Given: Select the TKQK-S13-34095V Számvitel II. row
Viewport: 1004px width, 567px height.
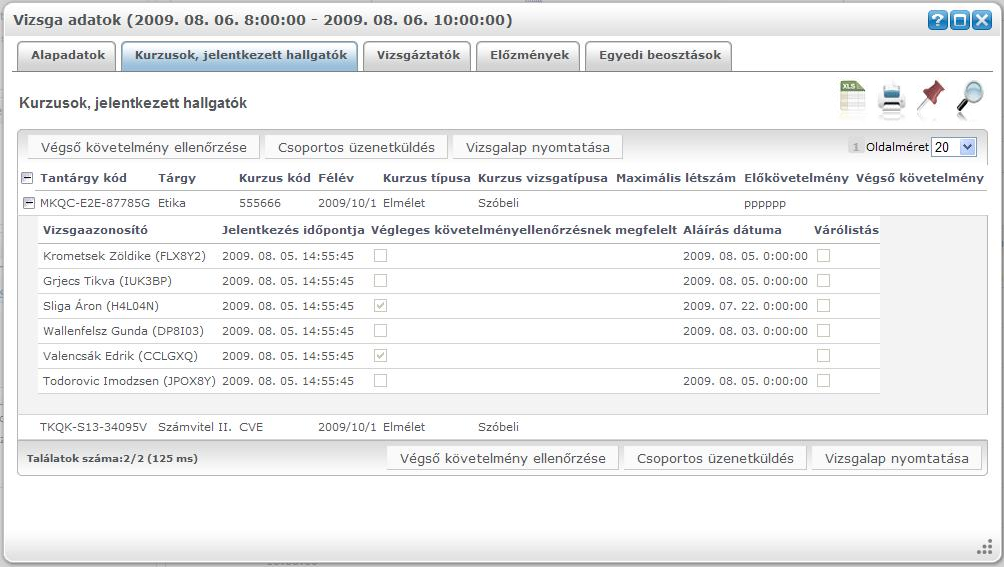Looking at the screenshot, I should tap(503, 427).
